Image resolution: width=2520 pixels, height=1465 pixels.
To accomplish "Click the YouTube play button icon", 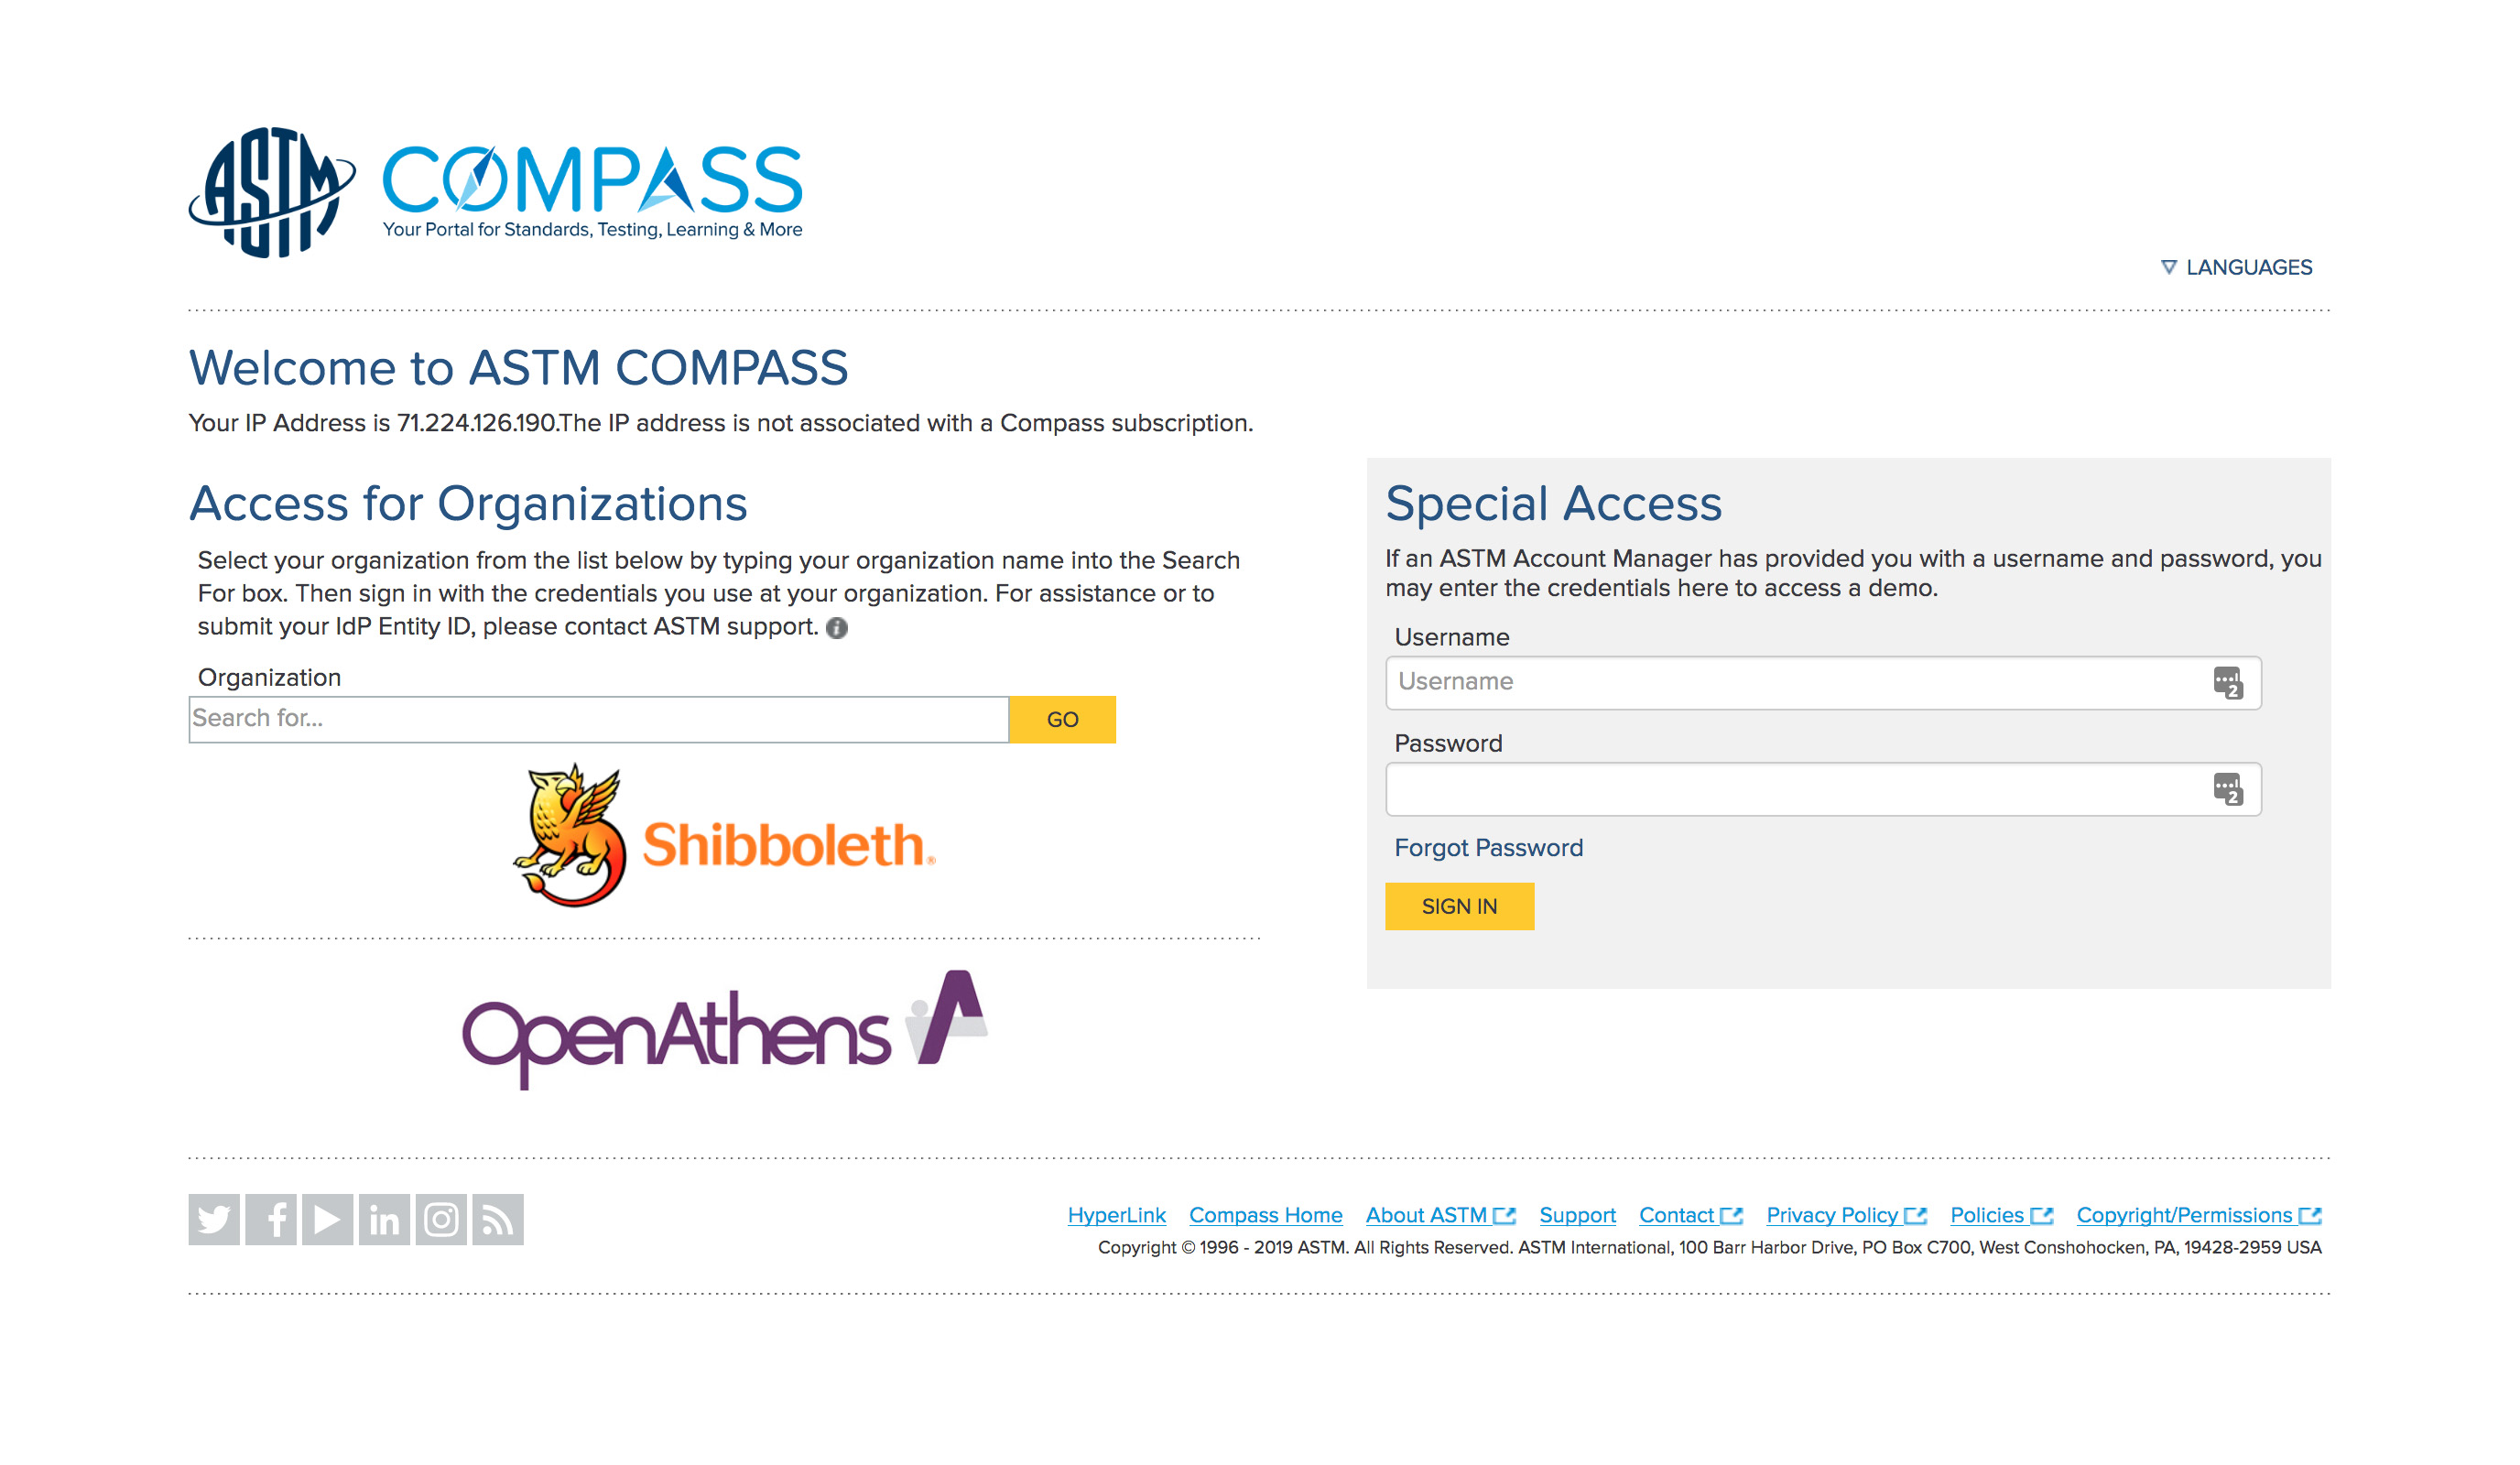I will click(330, 1219).
